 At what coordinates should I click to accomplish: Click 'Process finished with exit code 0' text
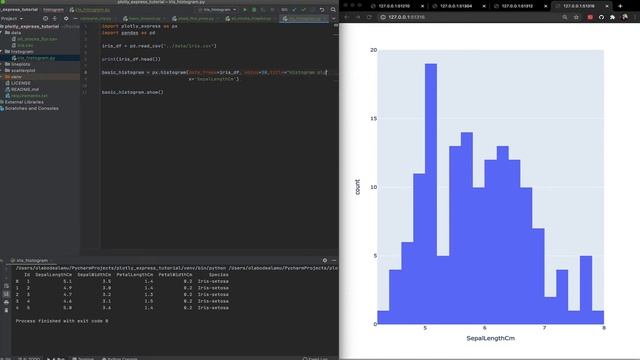(62, 321)
